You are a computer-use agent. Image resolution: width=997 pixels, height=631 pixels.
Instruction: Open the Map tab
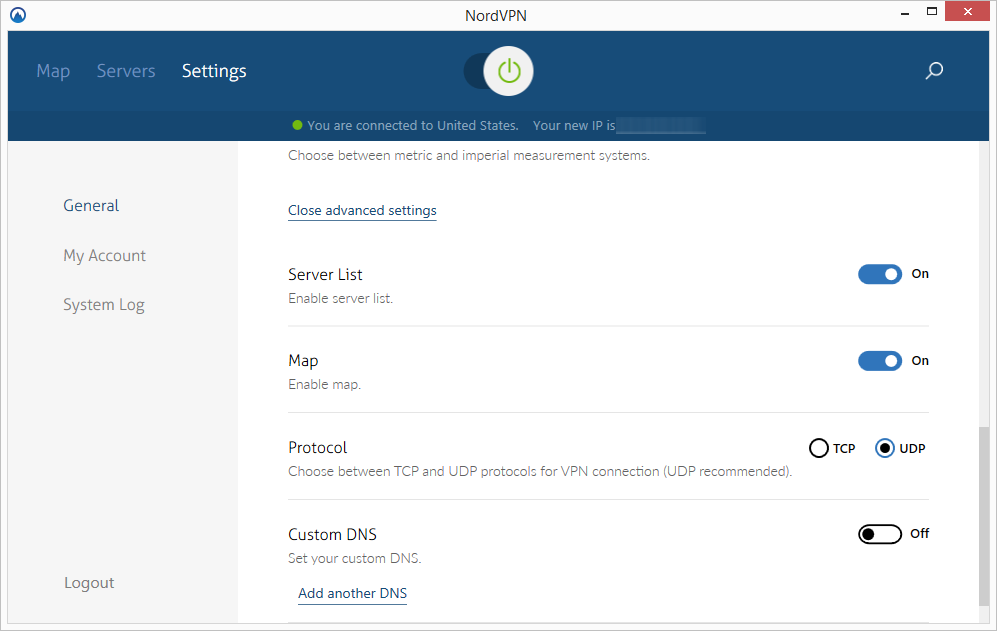pos(53,71)
